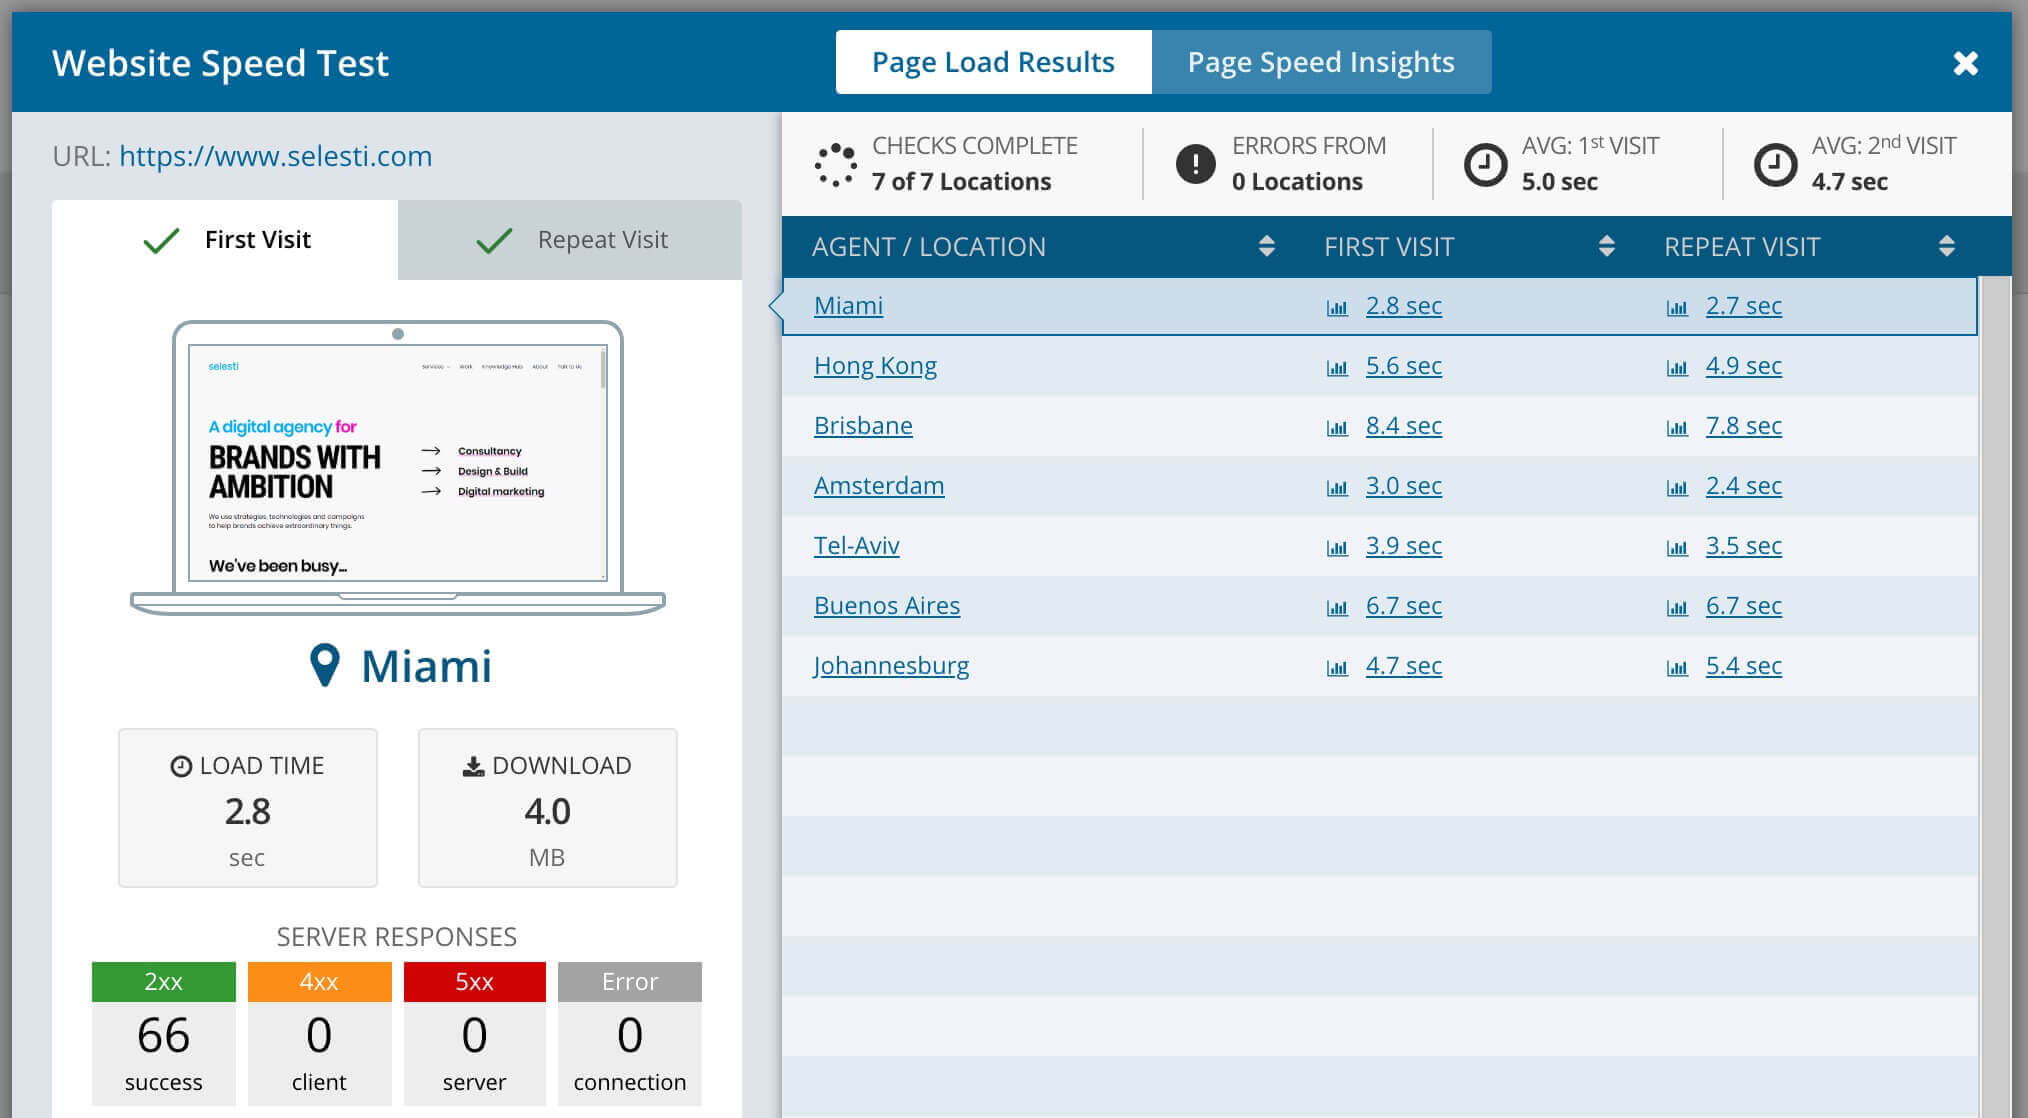
Task: Toggle the Repeat Visit tab view
Action: pyautogui.click(x=570, y=240)
